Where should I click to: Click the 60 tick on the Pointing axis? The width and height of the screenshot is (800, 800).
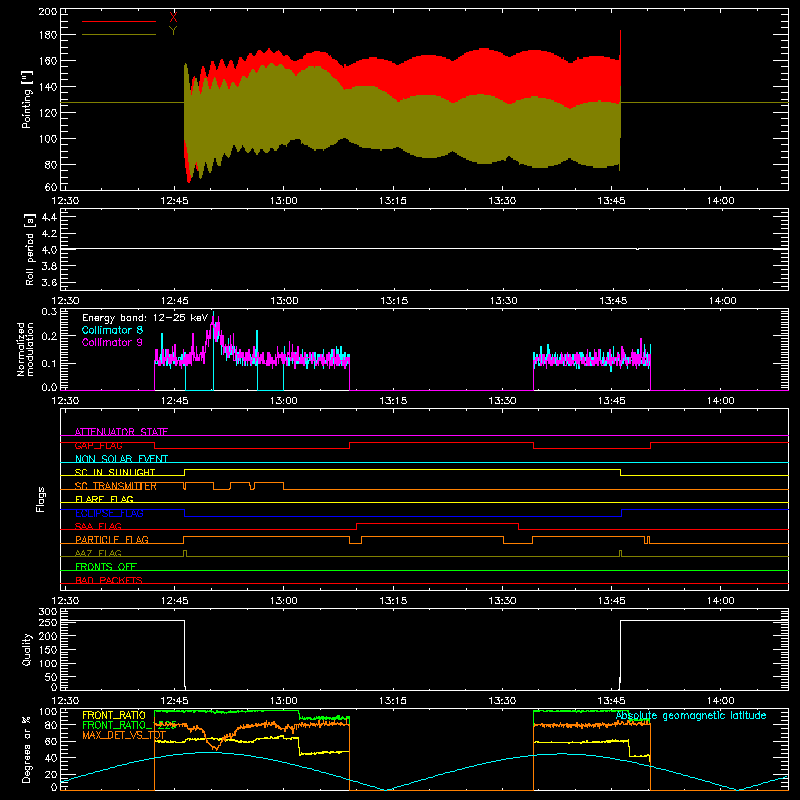(51, 187)
